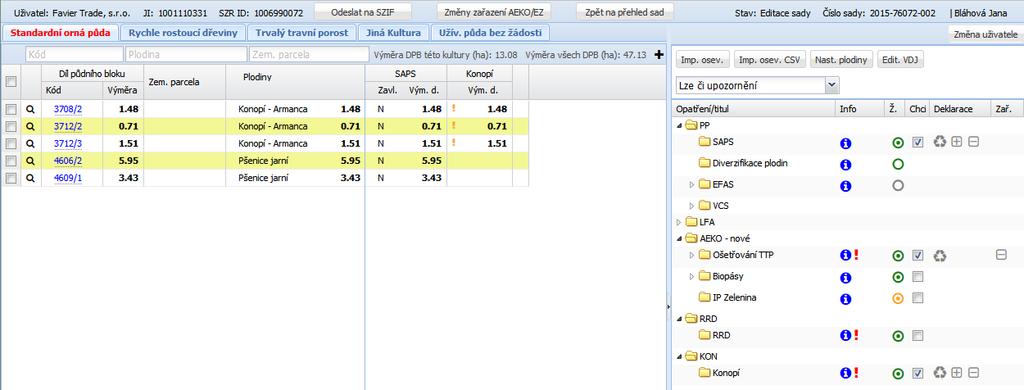Collapse the AEKO - nové node
The image size is (1024, 390).
click(680, 239)
